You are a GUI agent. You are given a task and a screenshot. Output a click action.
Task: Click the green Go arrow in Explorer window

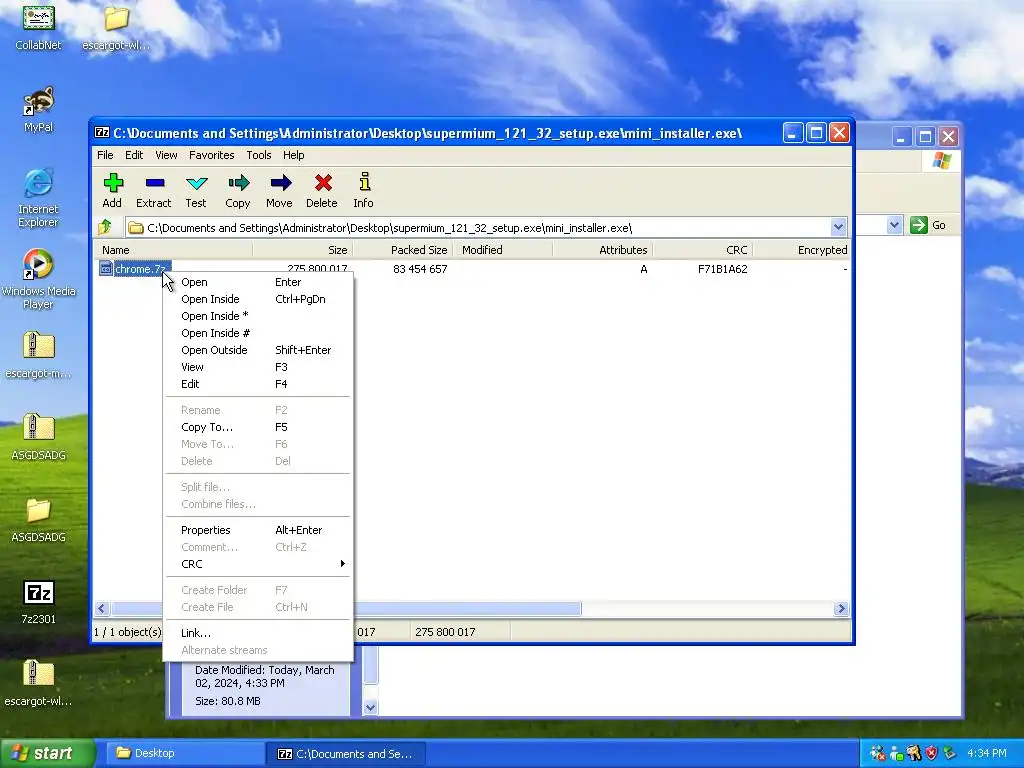click(x=919, y=225)
